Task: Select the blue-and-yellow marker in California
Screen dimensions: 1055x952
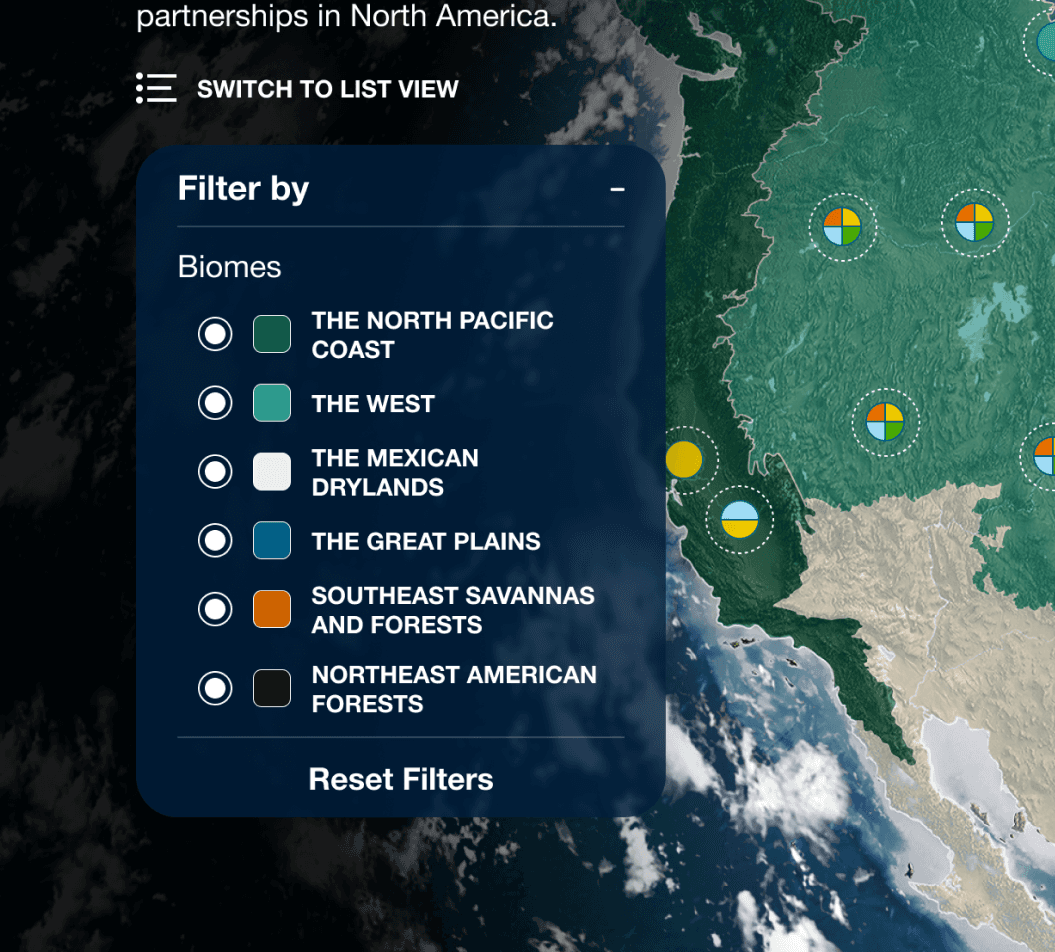Action: pos(739,521)
